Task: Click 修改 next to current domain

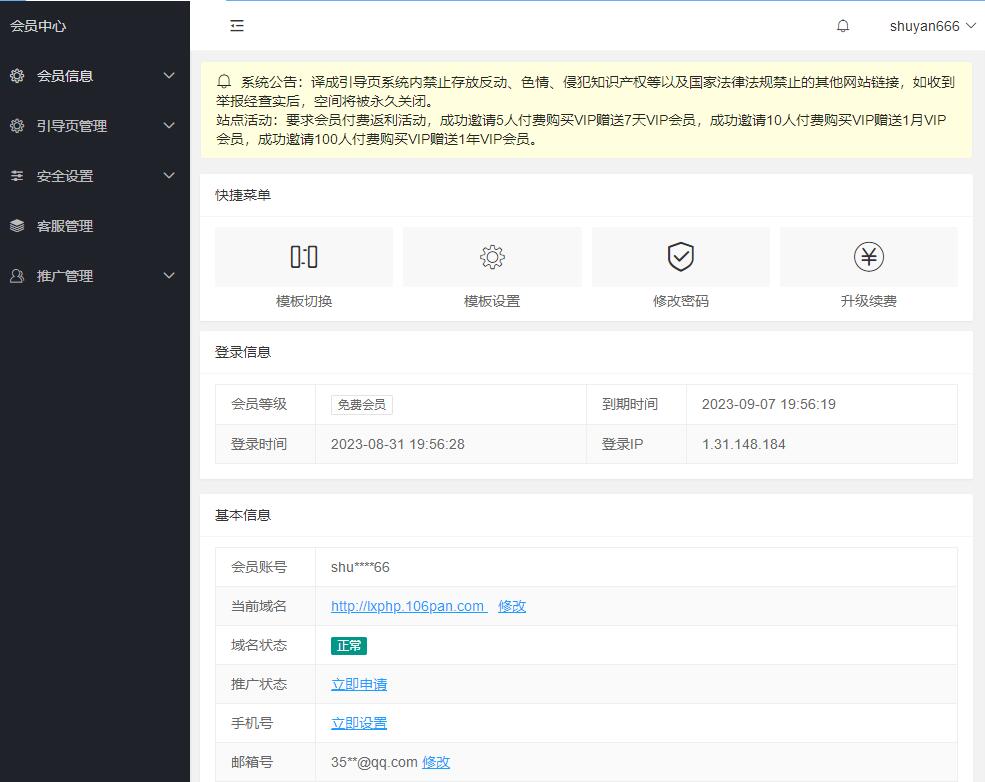Action: 512,606
